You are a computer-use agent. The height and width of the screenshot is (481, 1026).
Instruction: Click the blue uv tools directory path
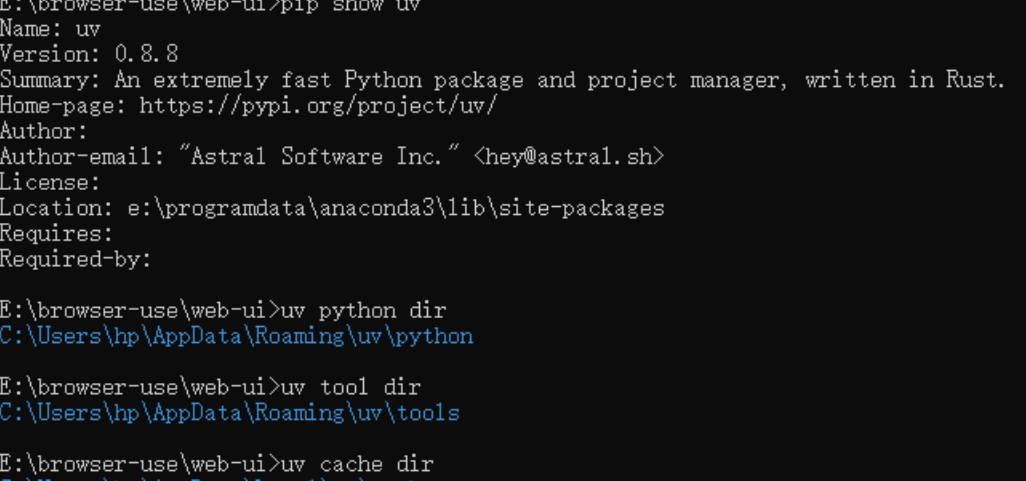click(230, 414)
